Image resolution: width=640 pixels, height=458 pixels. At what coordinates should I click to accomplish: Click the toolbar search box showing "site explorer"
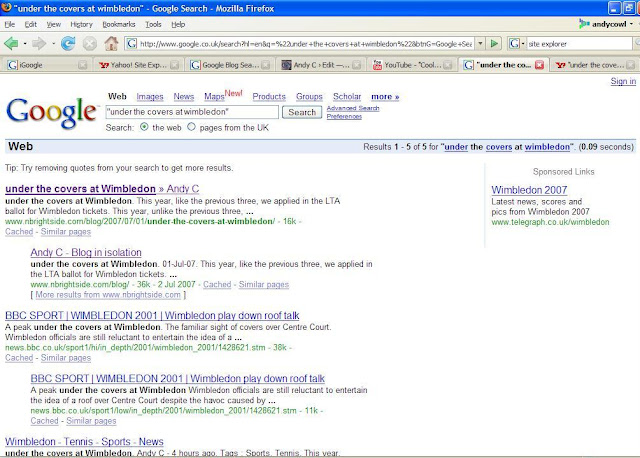(578, 43)
